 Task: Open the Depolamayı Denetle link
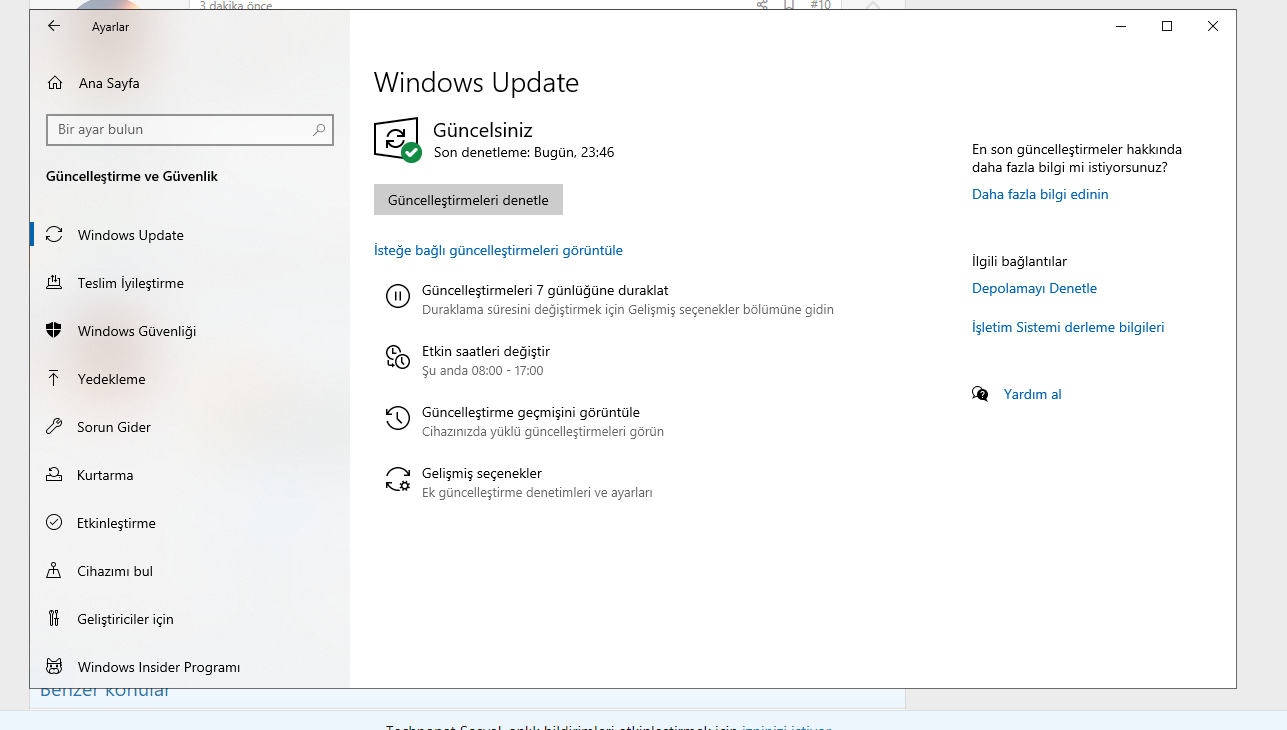[x=1034, y=288]
